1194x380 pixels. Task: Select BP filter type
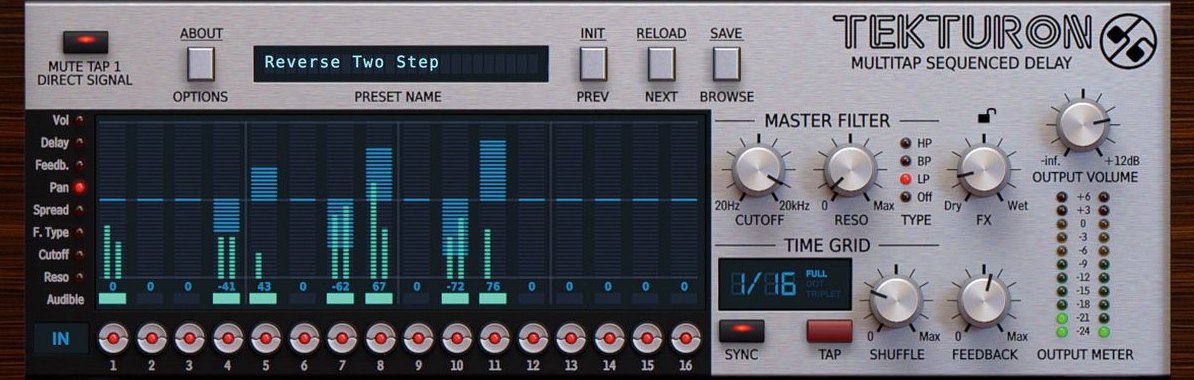coord(905,161)
